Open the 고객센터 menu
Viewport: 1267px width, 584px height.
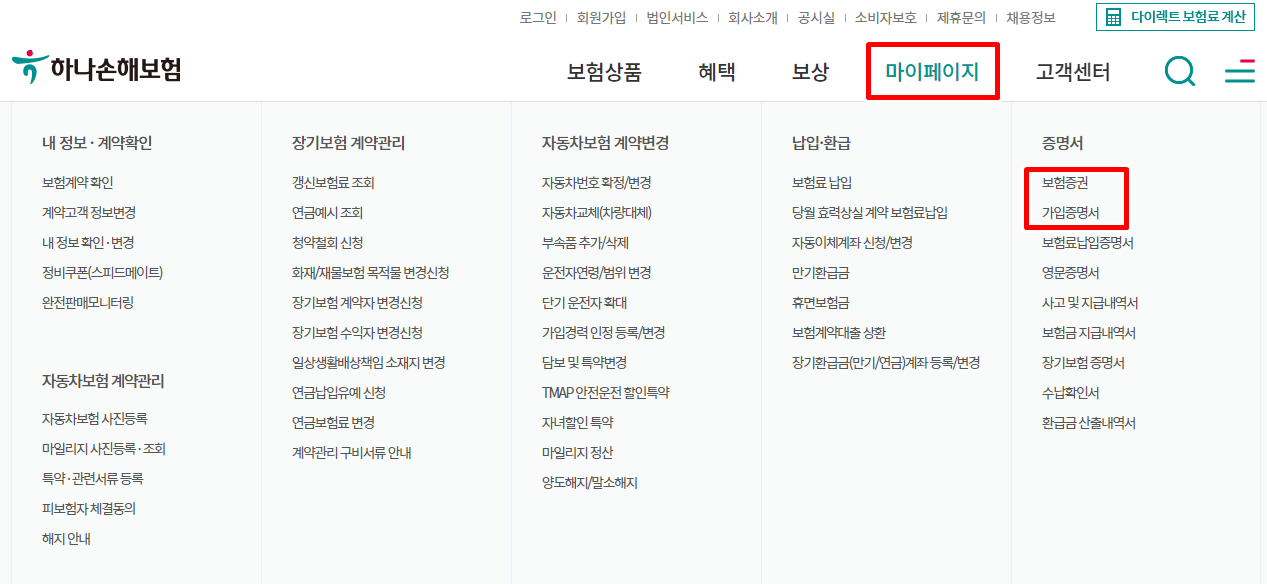point(1073,72)
